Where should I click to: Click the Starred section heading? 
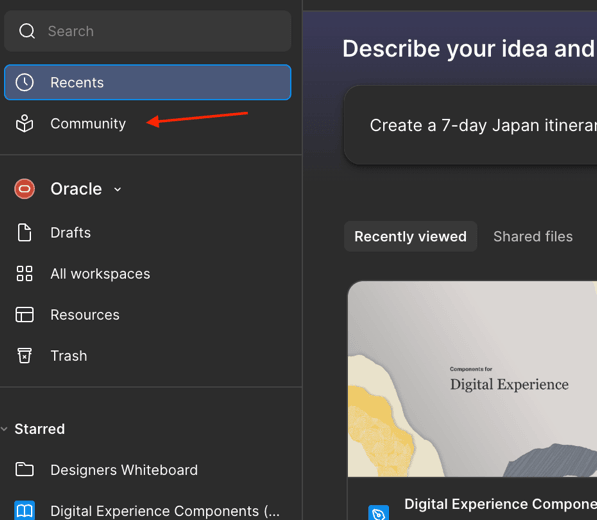(40, 429)
